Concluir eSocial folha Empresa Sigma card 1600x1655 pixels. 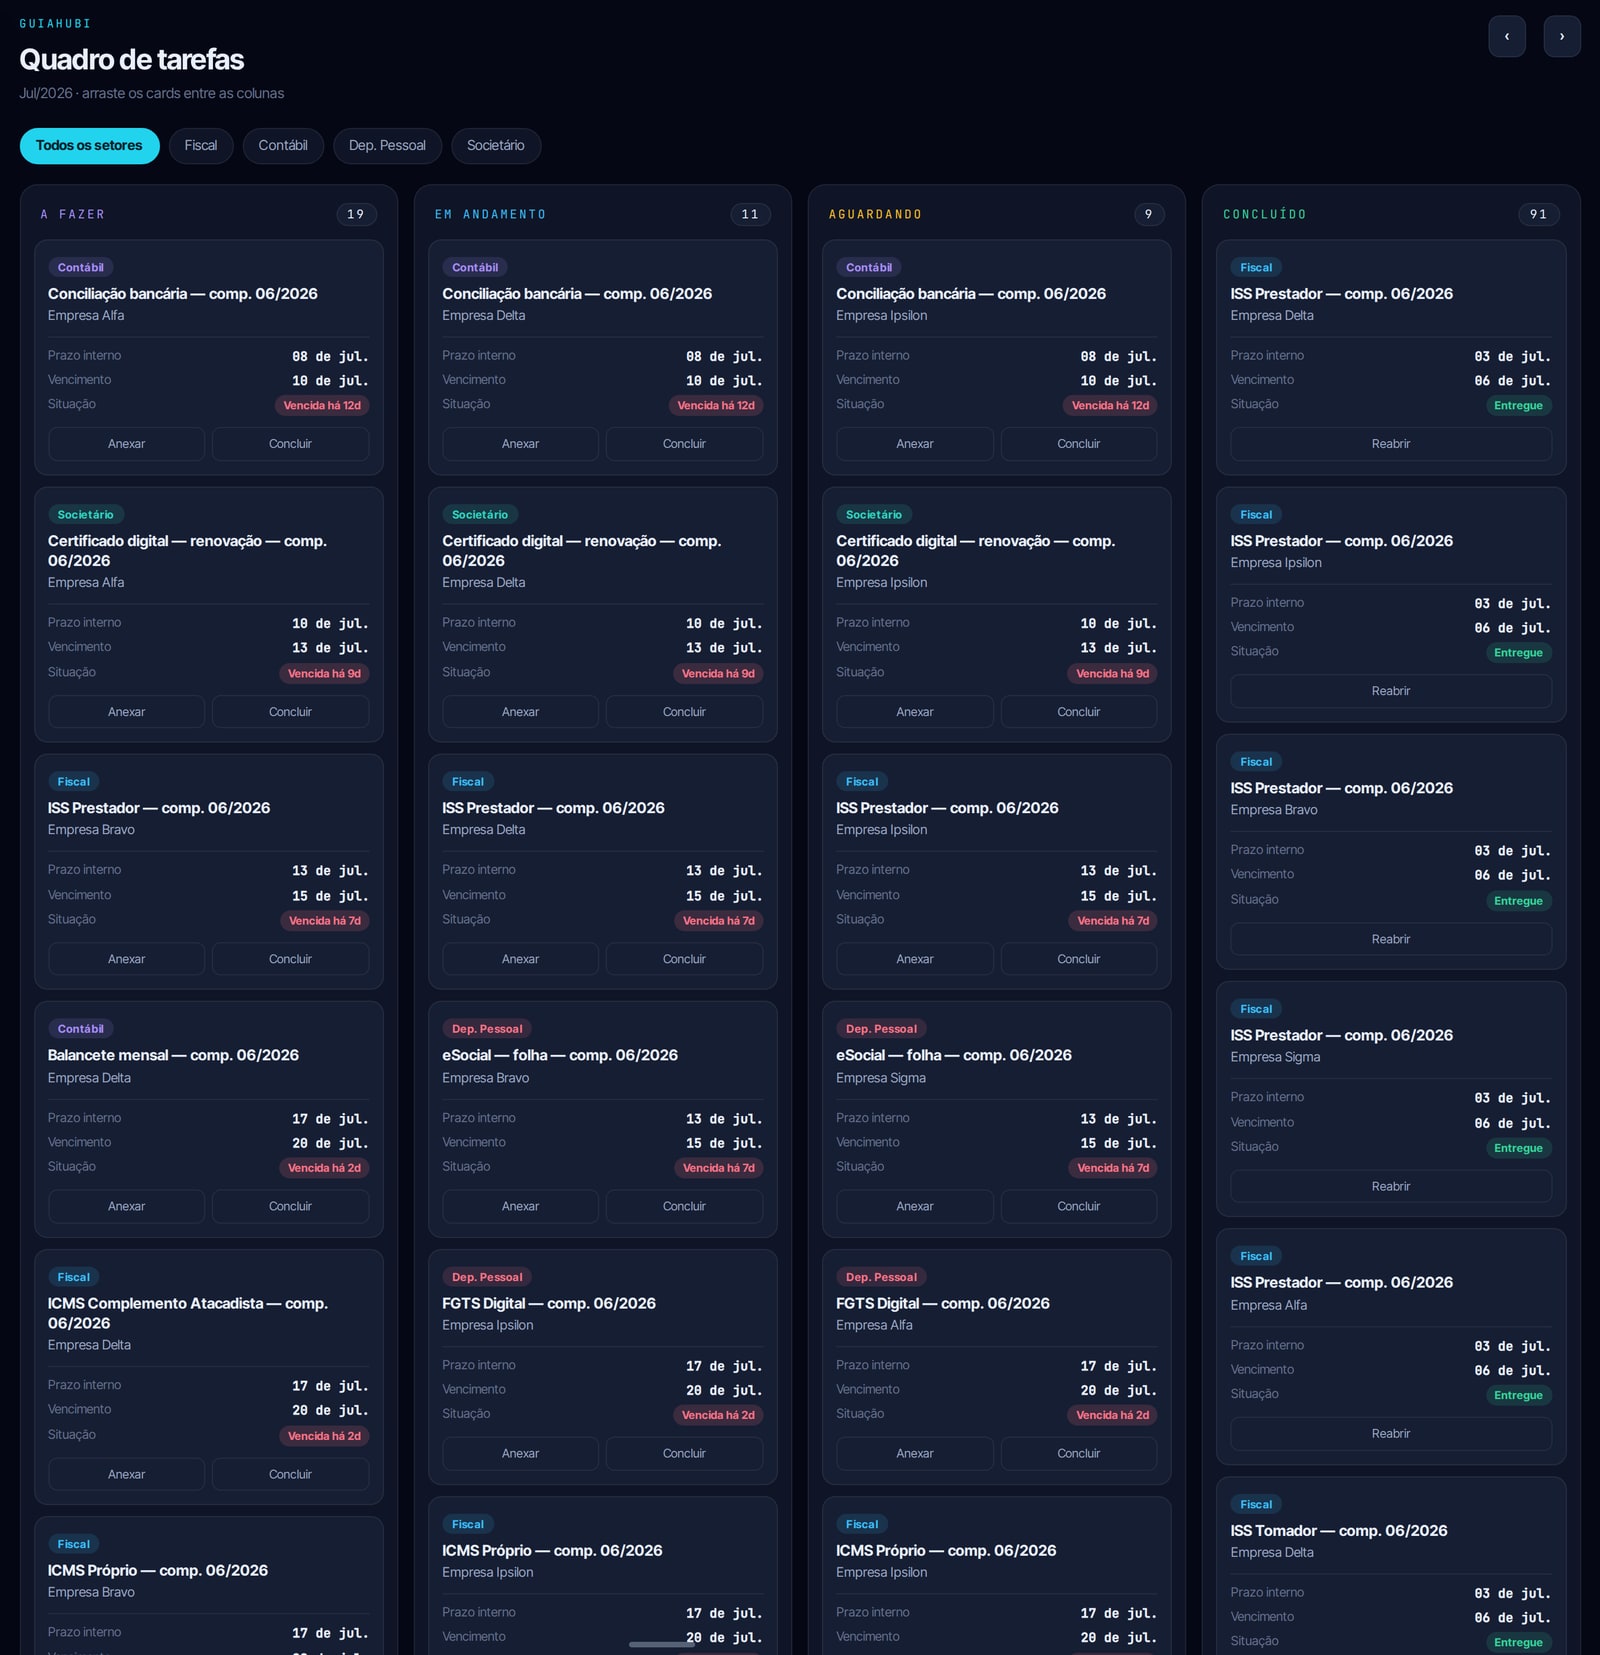[1078, 1206]
